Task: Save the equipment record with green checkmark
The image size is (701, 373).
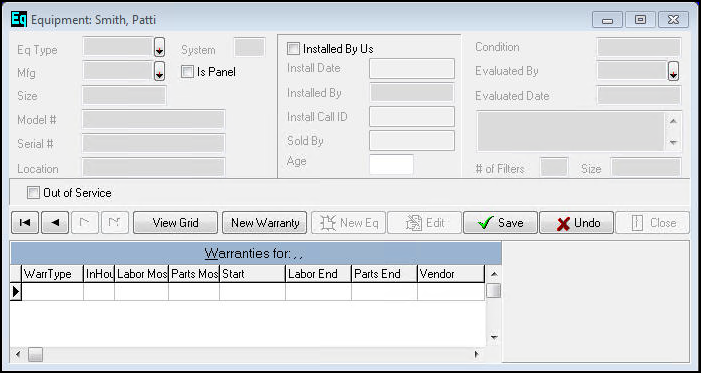Action: click(500, 223)
